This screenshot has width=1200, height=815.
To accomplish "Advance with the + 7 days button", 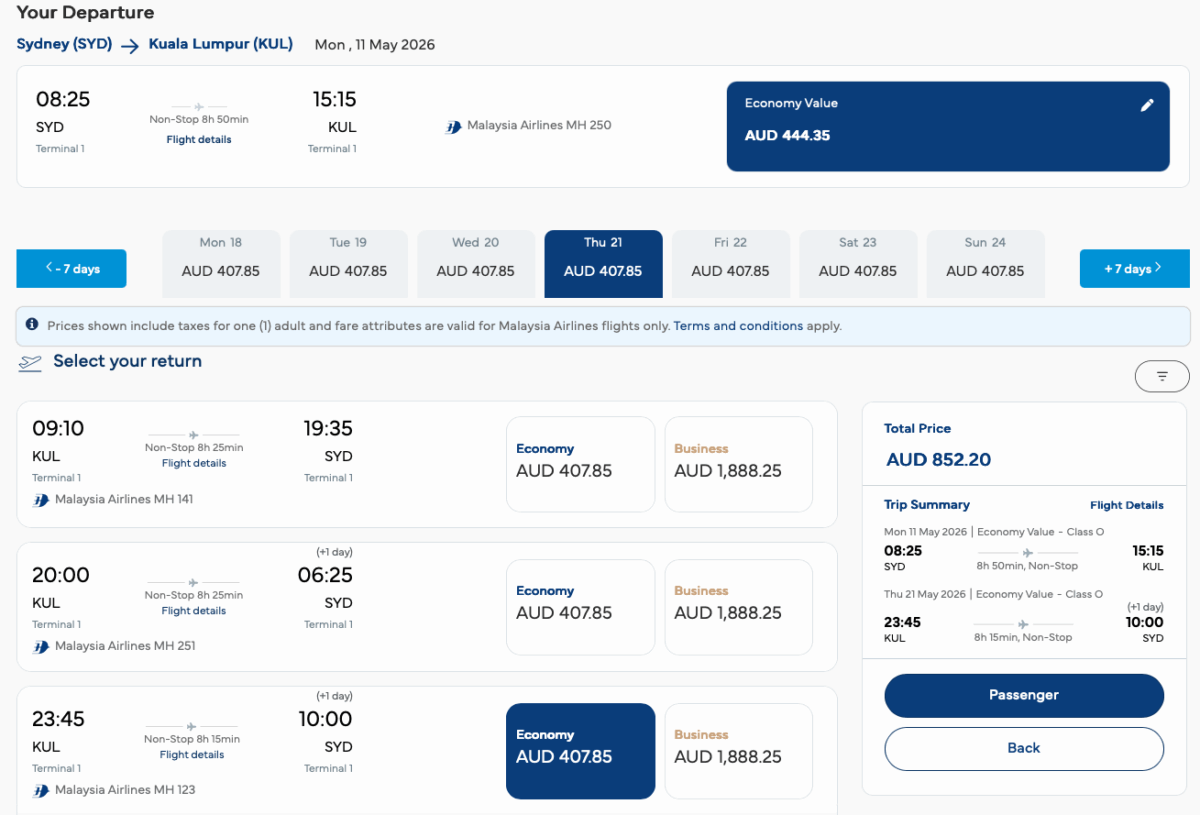I will (1134, 268).
